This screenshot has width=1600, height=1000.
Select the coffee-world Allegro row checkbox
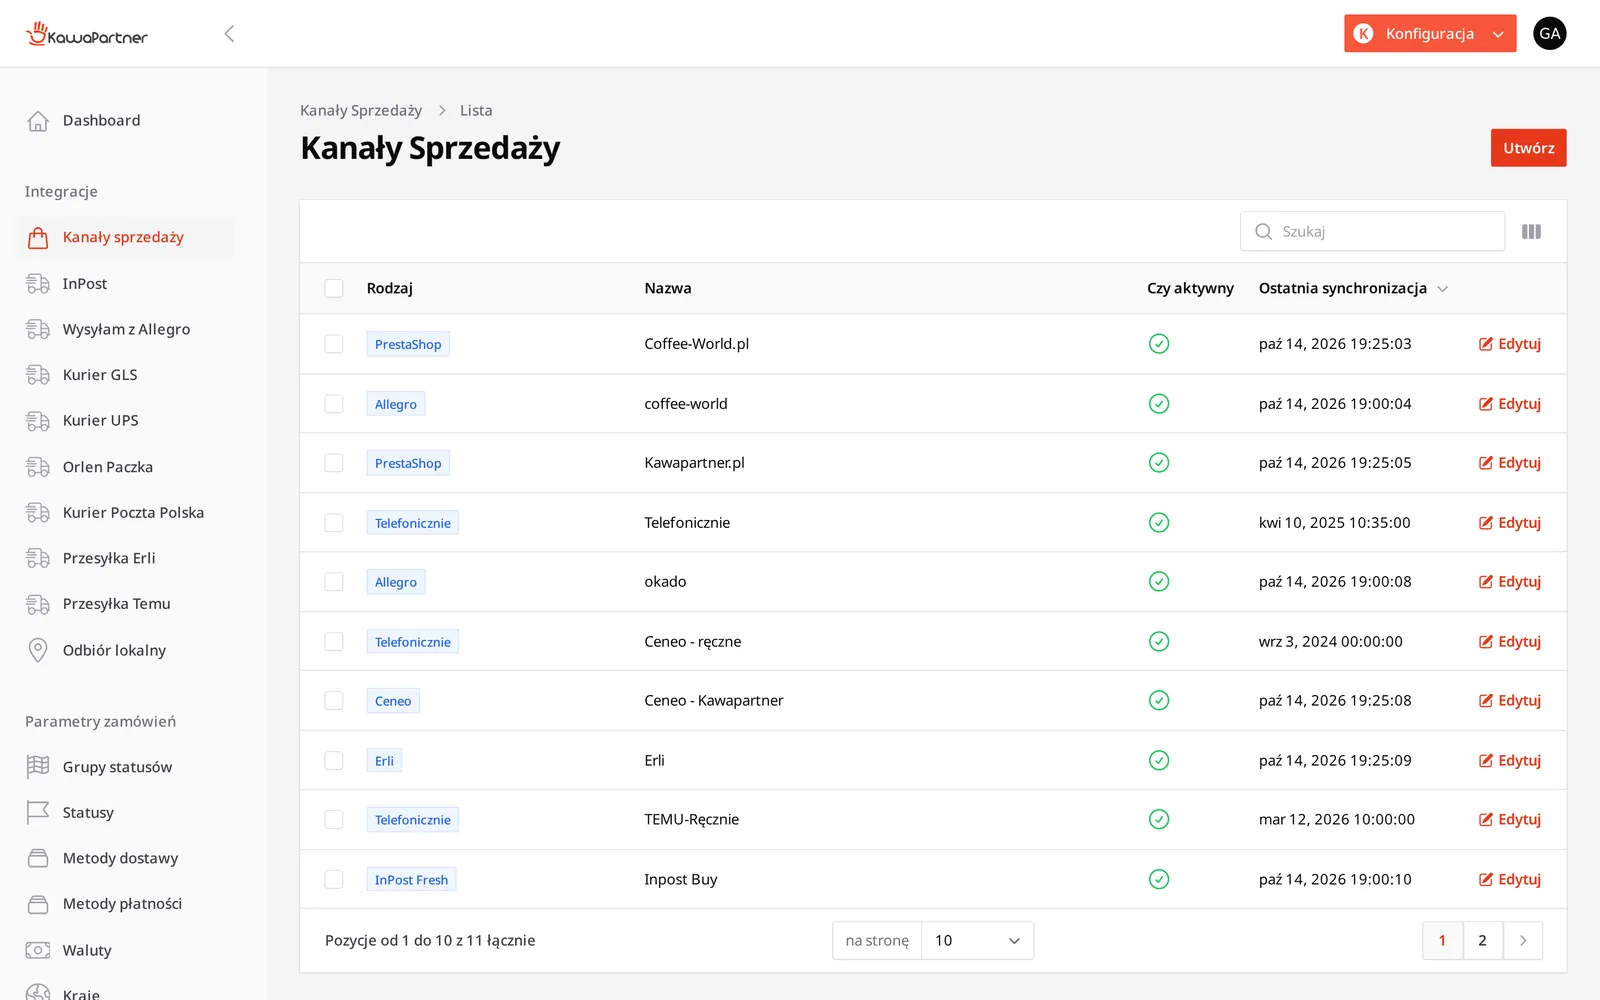tap(334, 404)
